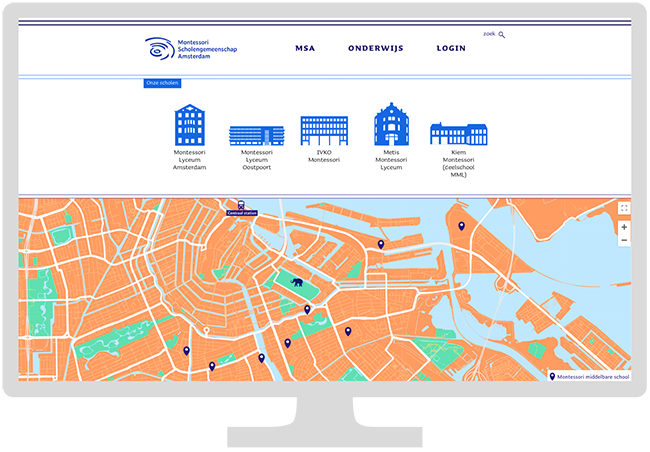Open the MSA menu
This screenshot has width=650, height=452.
305,49
